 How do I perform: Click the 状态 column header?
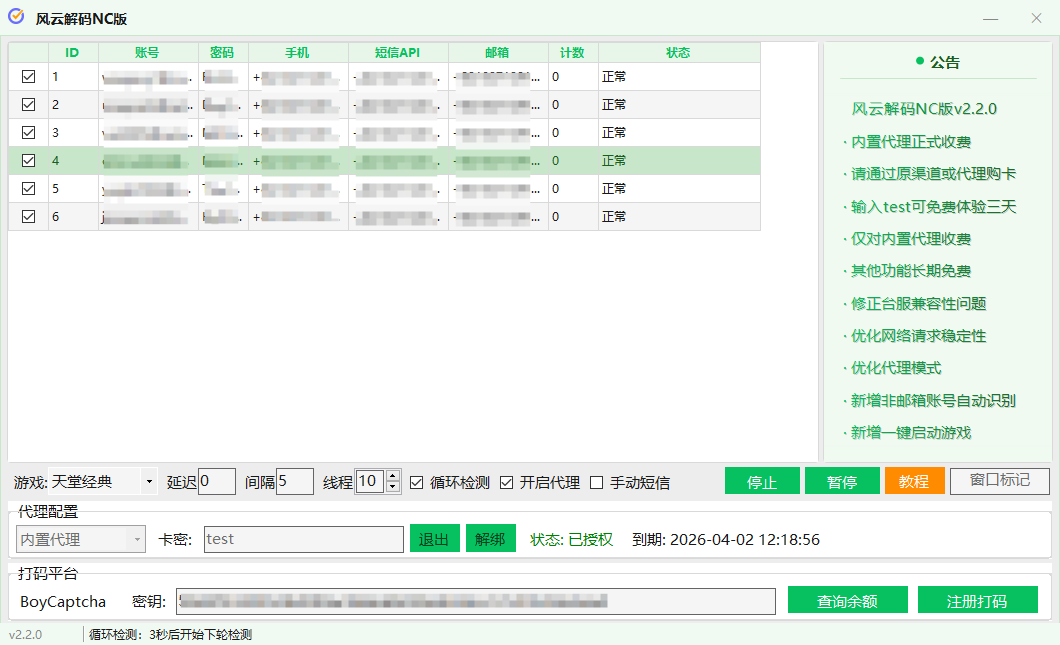coord(678,52)
